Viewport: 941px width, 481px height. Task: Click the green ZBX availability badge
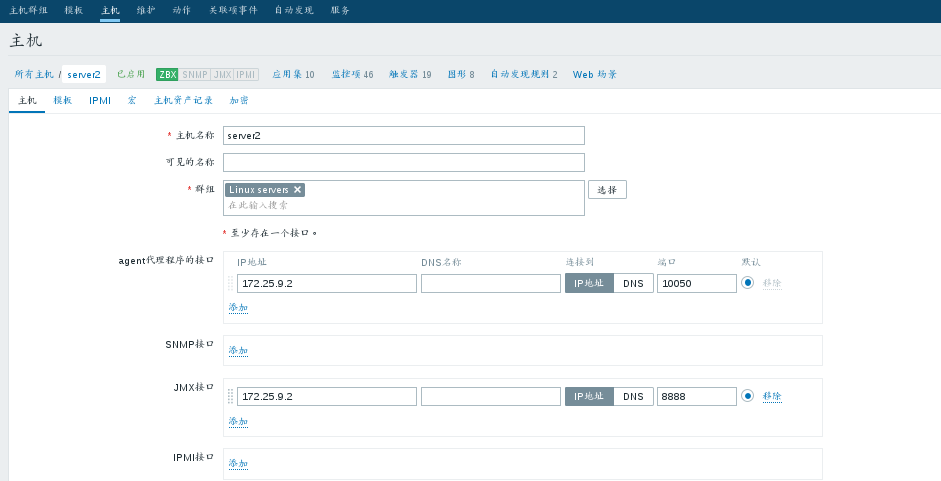click(167, 74)
